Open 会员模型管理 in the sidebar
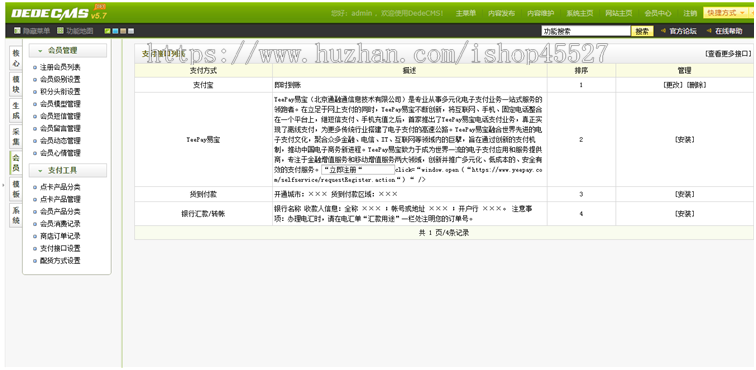The width and height of the screenshot is (756, 370). (x=60, y=104)
